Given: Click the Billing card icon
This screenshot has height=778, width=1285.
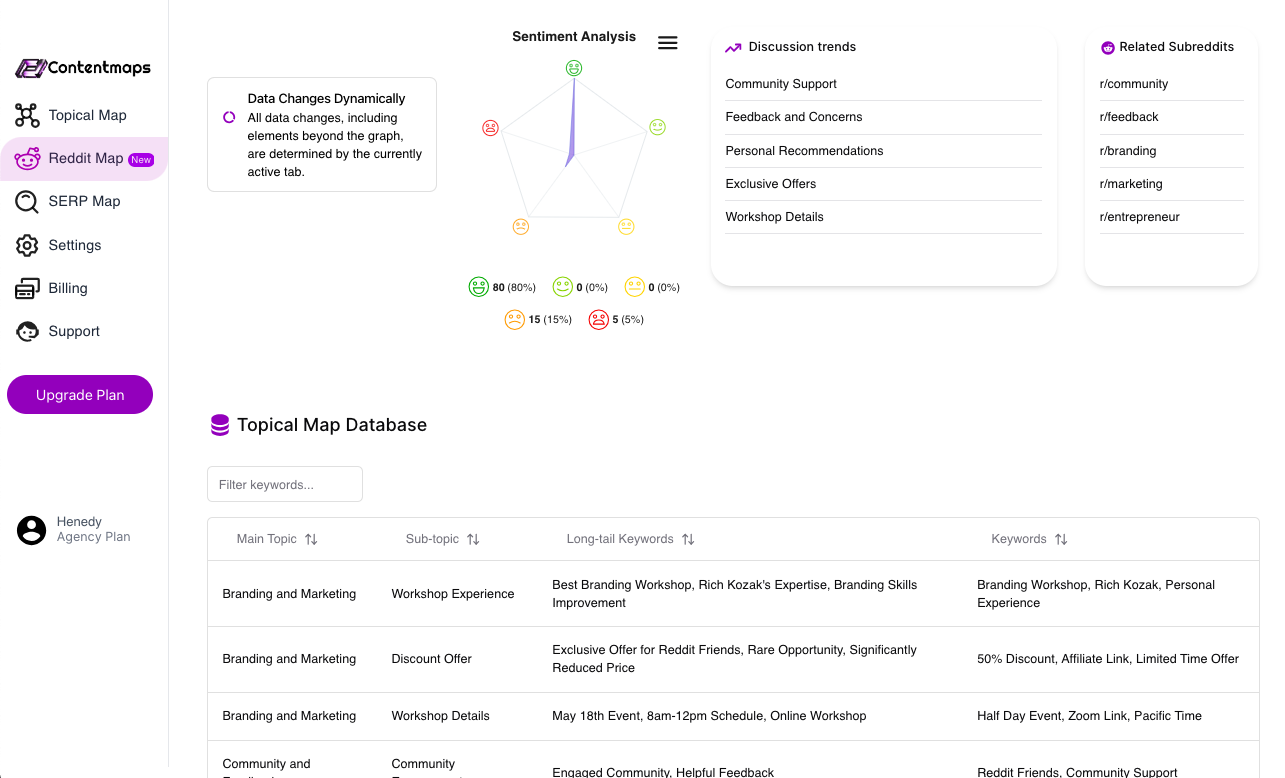Looking at the screenshot, I should point(28,288).
